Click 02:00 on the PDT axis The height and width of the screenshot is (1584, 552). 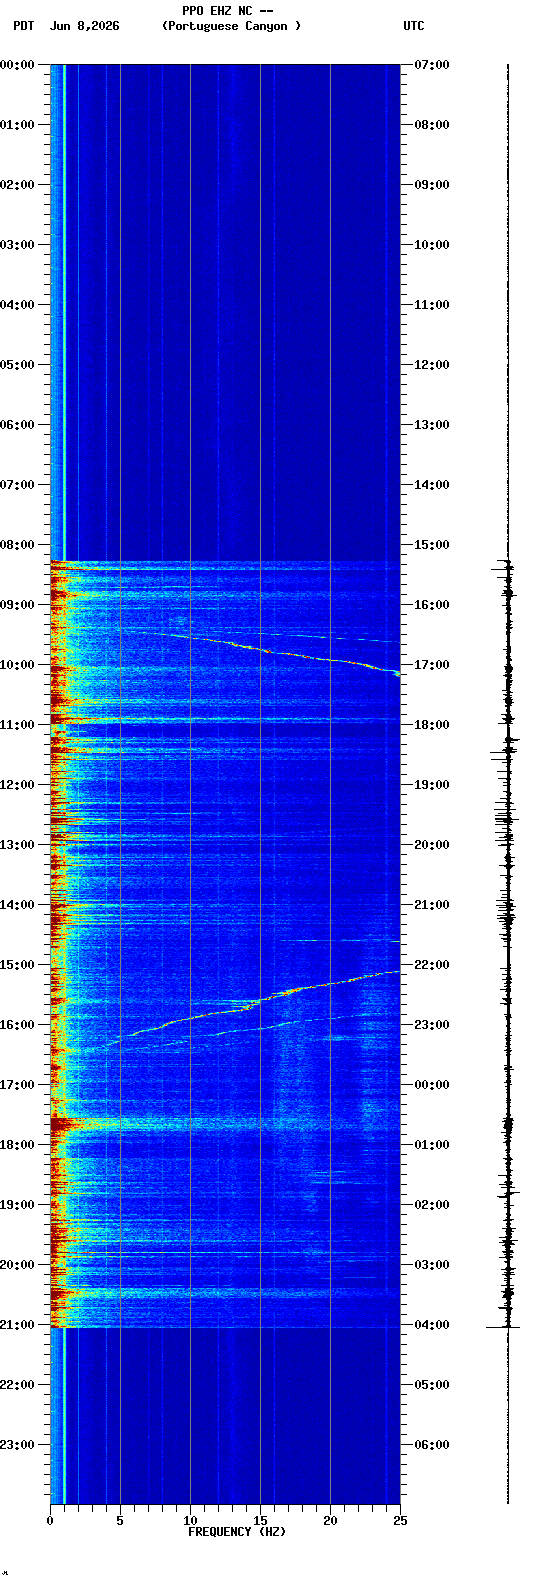tap(17, 185)
